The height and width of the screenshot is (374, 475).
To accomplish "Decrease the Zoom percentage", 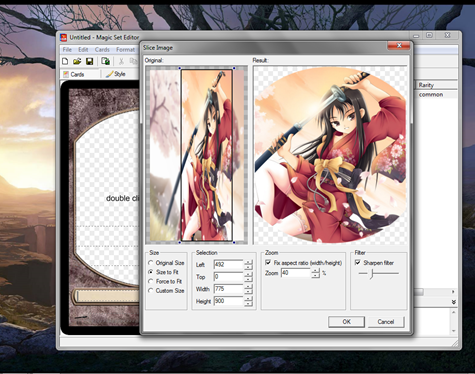I will (316, 276).
